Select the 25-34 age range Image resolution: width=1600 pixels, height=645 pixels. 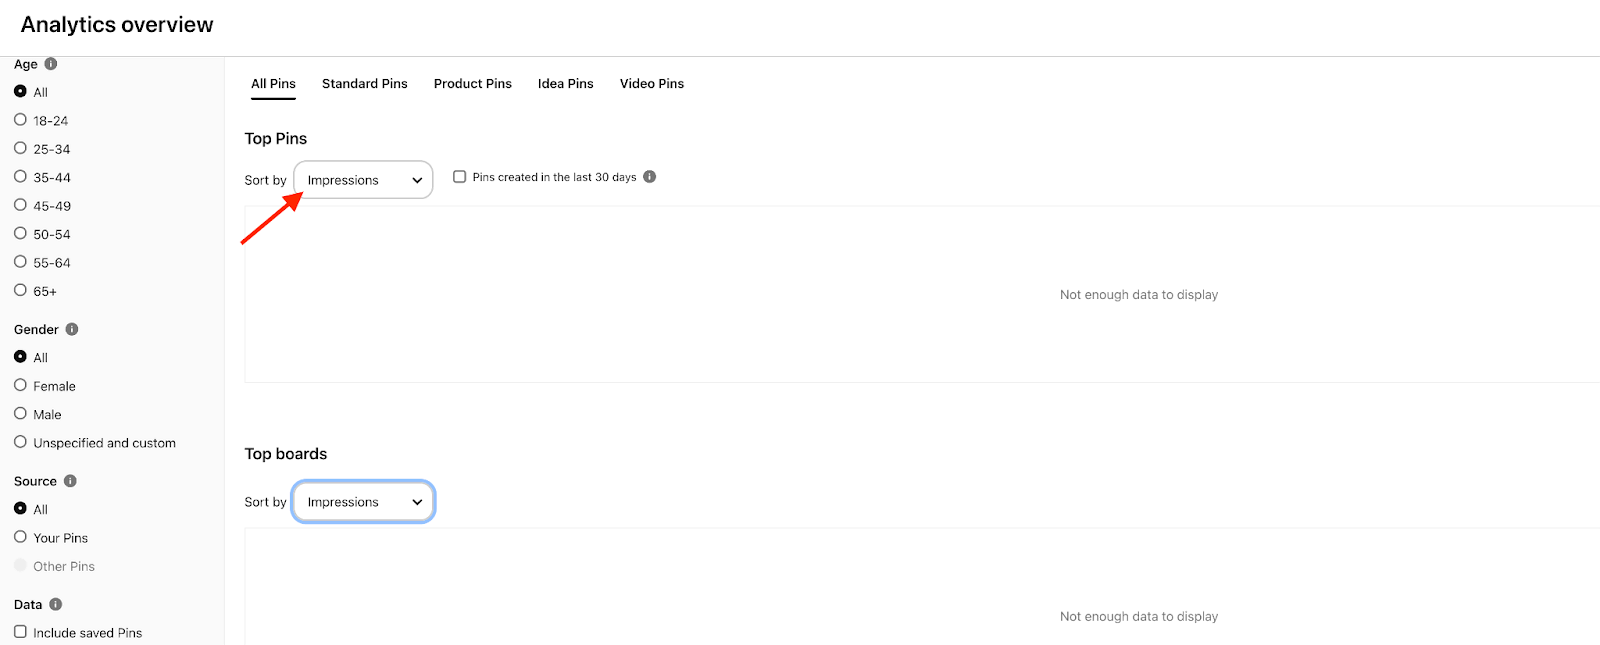(x=20, y=148)
